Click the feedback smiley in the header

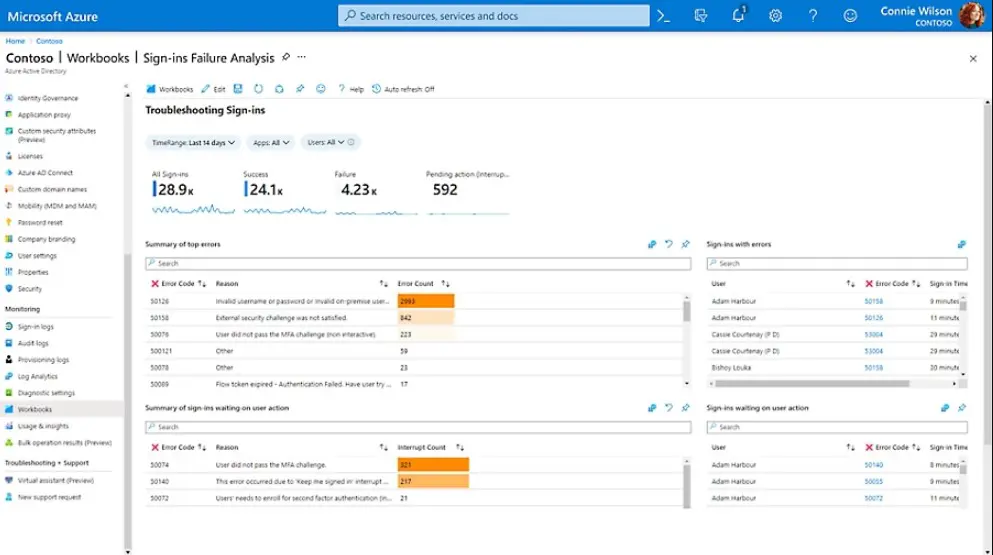pos(850,16)
